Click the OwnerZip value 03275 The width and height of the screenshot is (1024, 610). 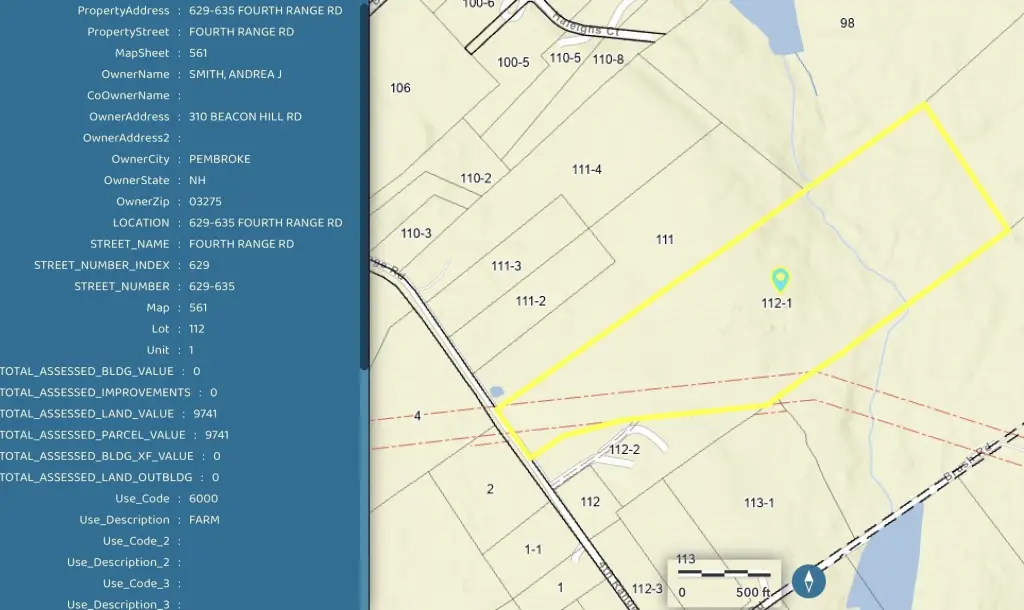click(205, 202)
